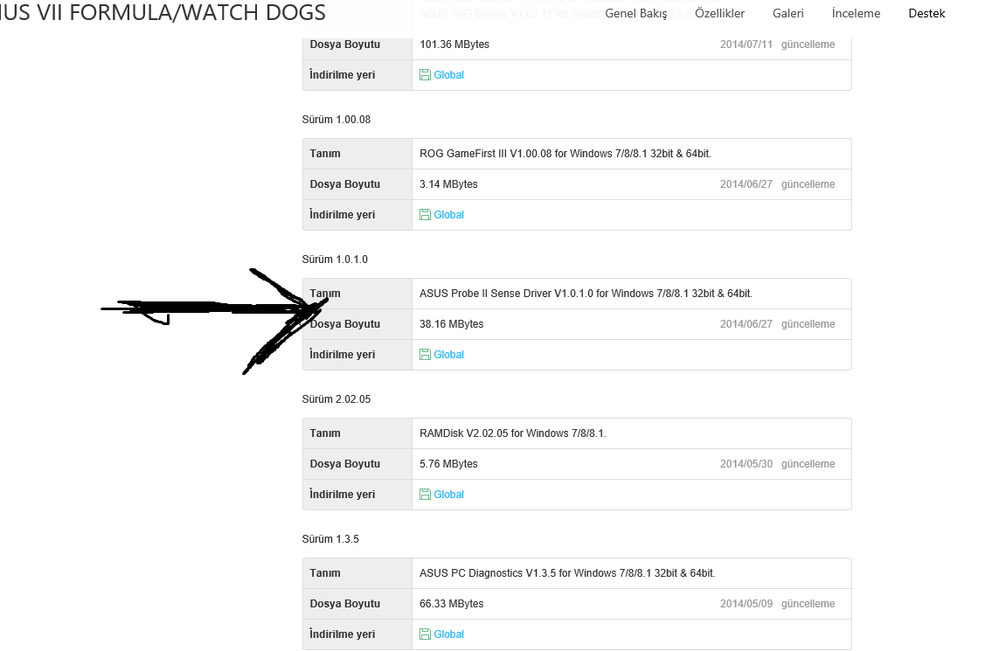999x651 pixels.
Task: Click İndirilme yeri label in the RAMDisk block
Action: (342, 494)
